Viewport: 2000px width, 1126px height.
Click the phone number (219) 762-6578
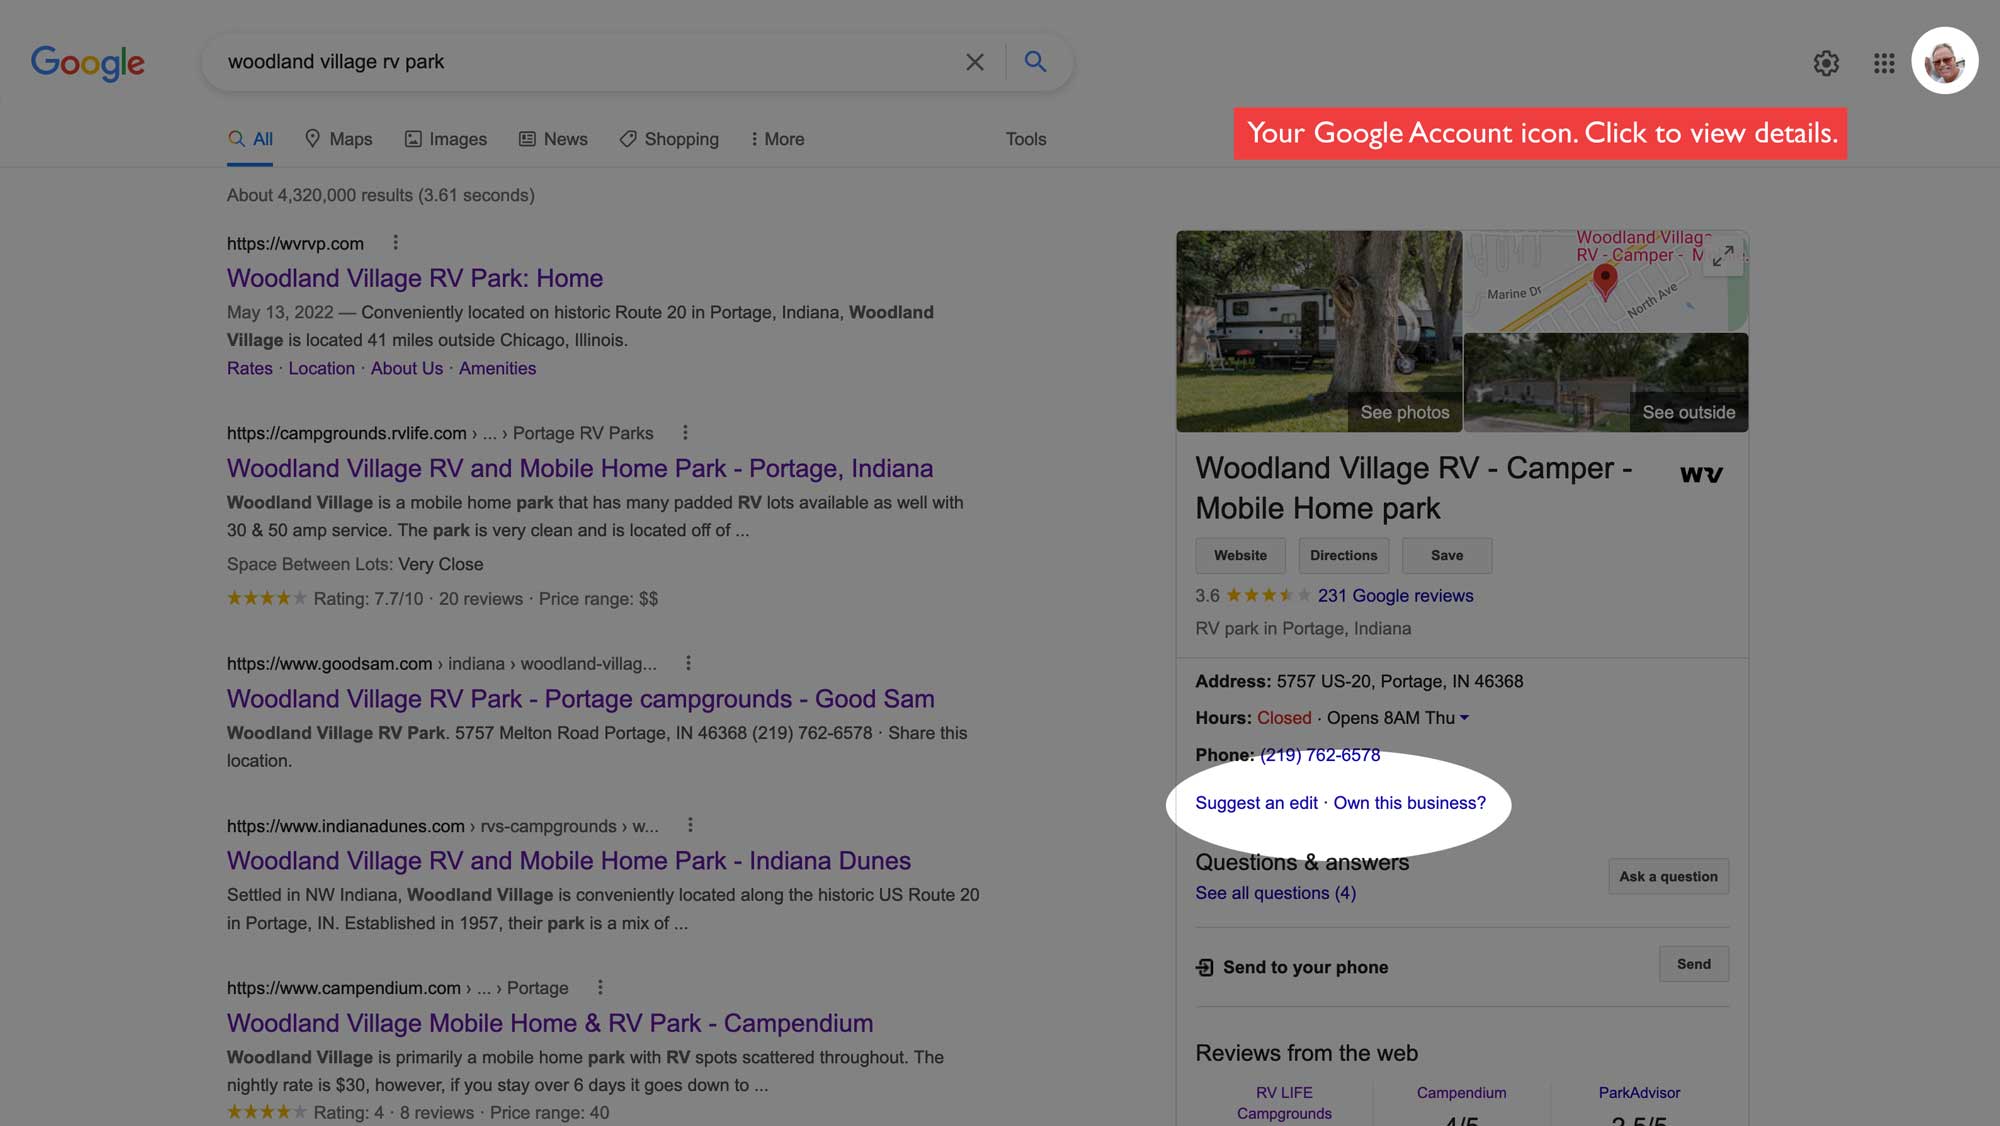pyautogui.click(x=1320, y=755)
